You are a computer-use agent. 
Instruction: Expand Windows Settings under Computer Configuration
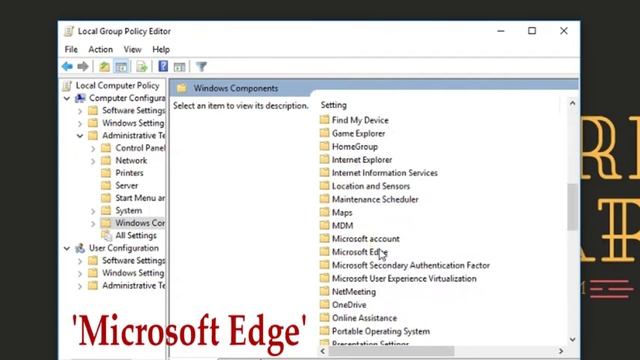(80, 123)
